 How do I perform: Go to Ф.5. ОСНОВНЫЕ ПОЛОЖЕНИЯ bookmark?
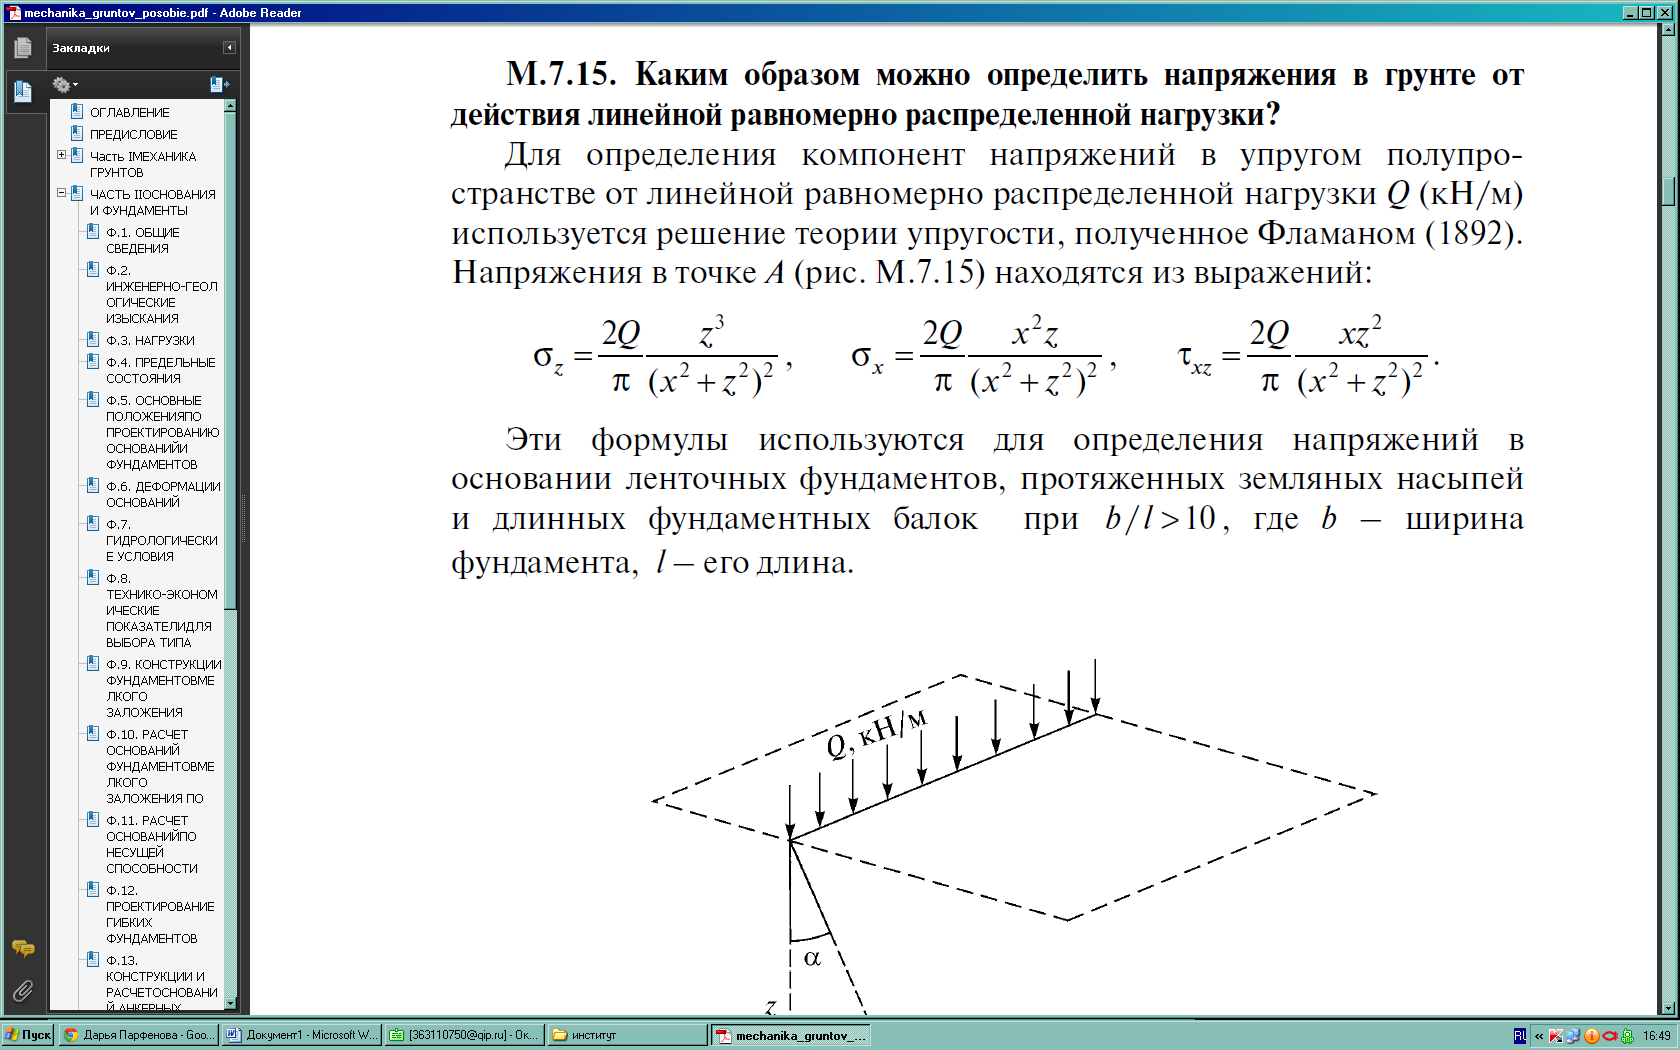(x=163, y=432)
